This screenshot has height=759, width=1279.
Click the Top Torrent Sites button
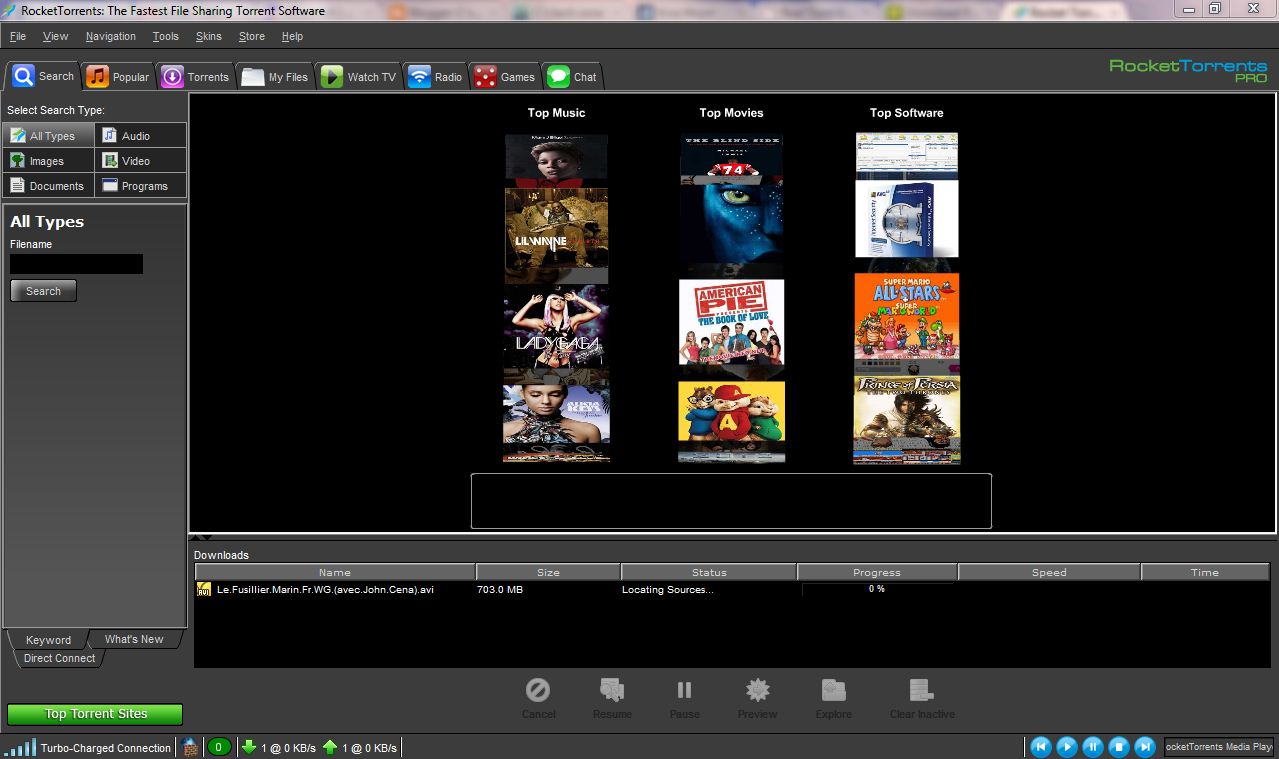point(95,714)
